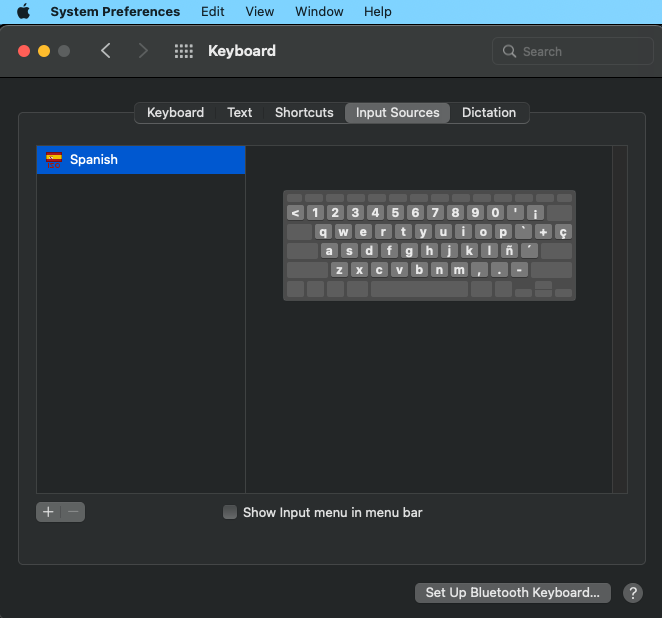
Task: Open the Window menu
Action: 319,11
